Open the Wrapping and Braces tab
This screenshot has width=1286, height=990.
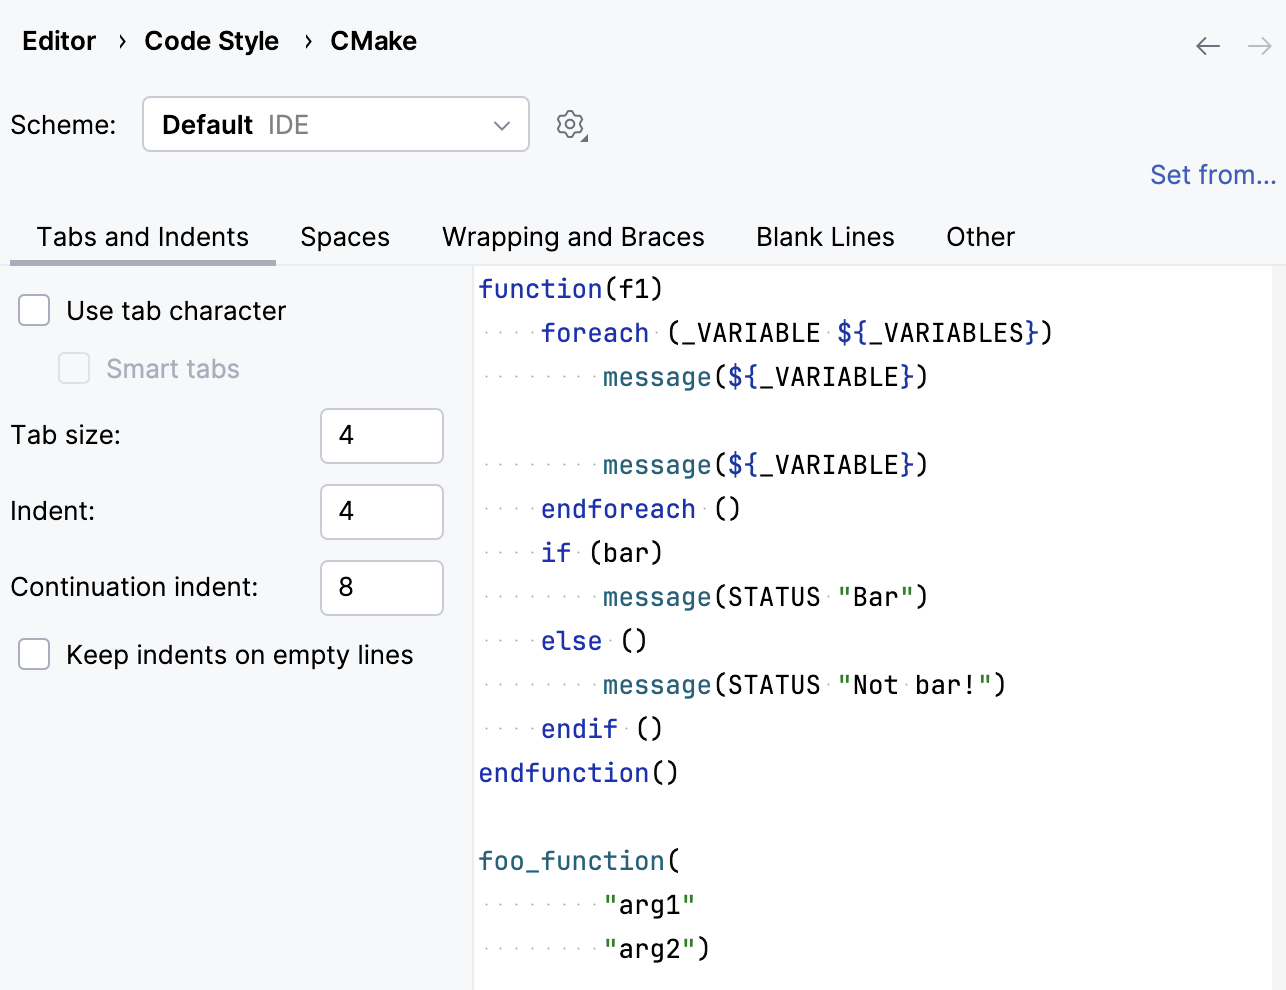pos(572,237)
